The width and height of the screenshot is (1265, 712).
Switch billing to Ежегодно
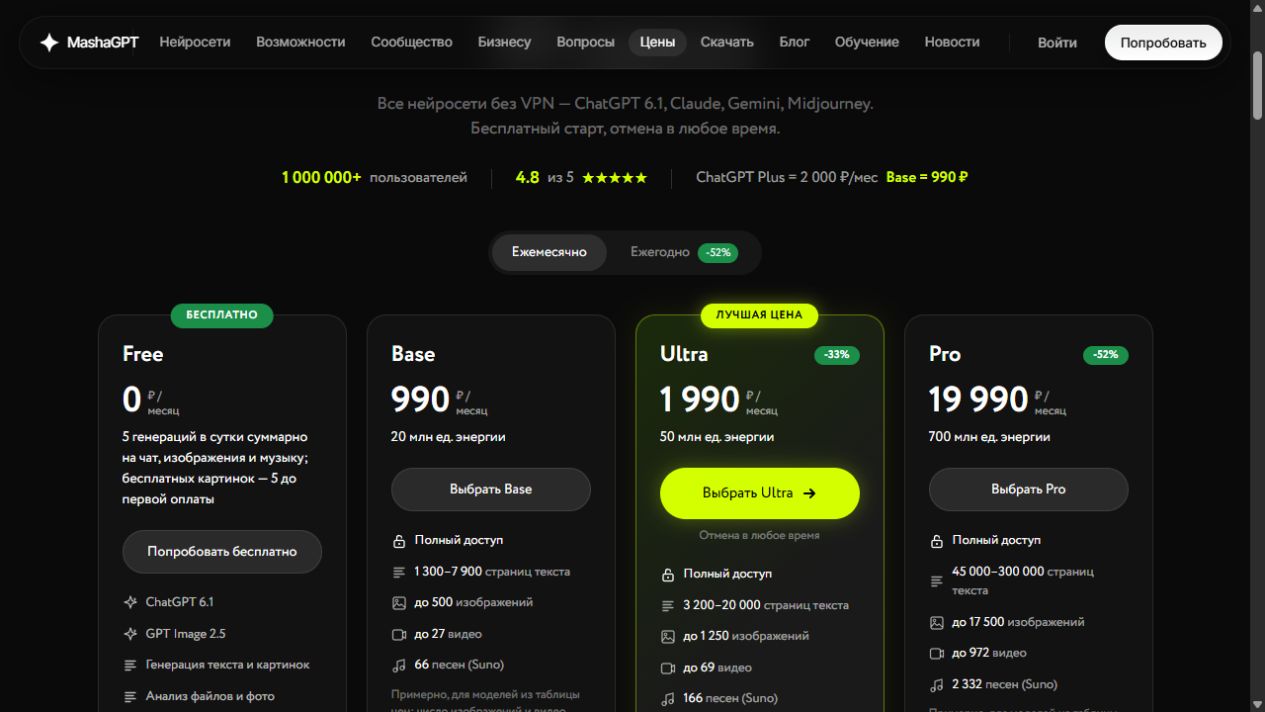coord(684,252)
